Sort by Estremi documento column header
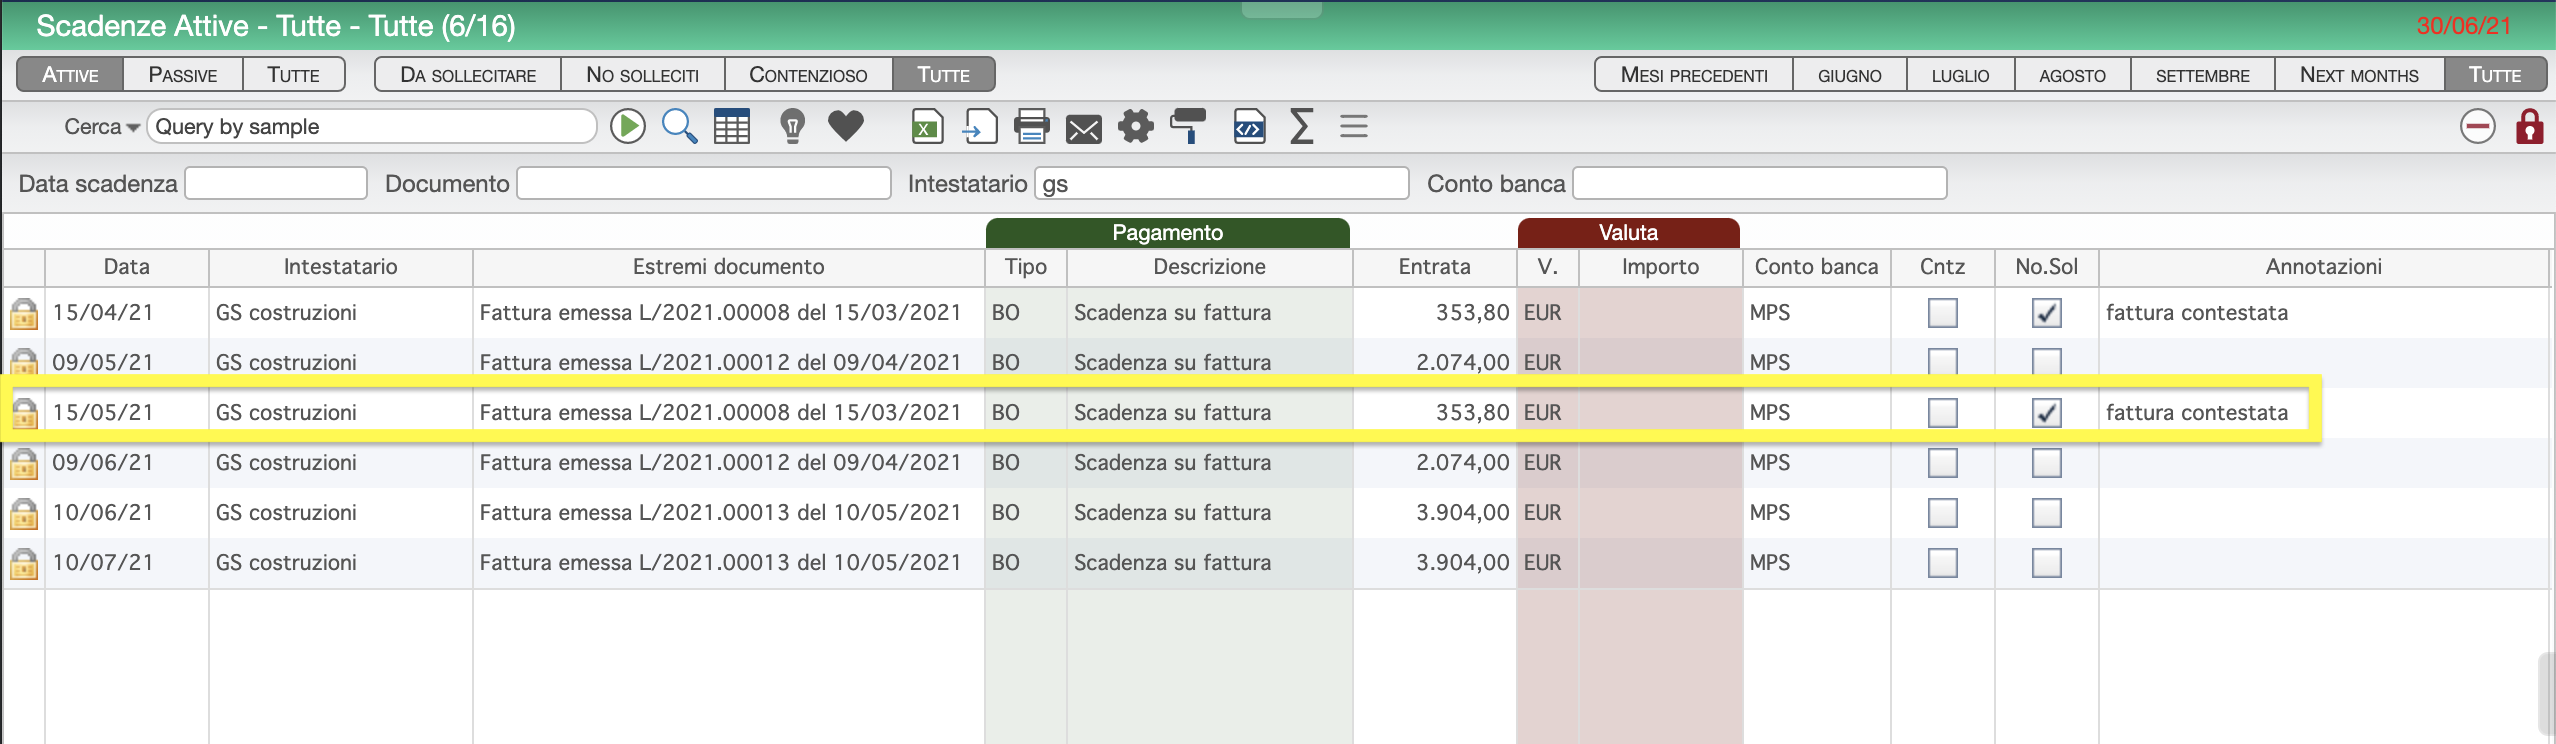The image size is (2556, 744). tap(728, 267)
